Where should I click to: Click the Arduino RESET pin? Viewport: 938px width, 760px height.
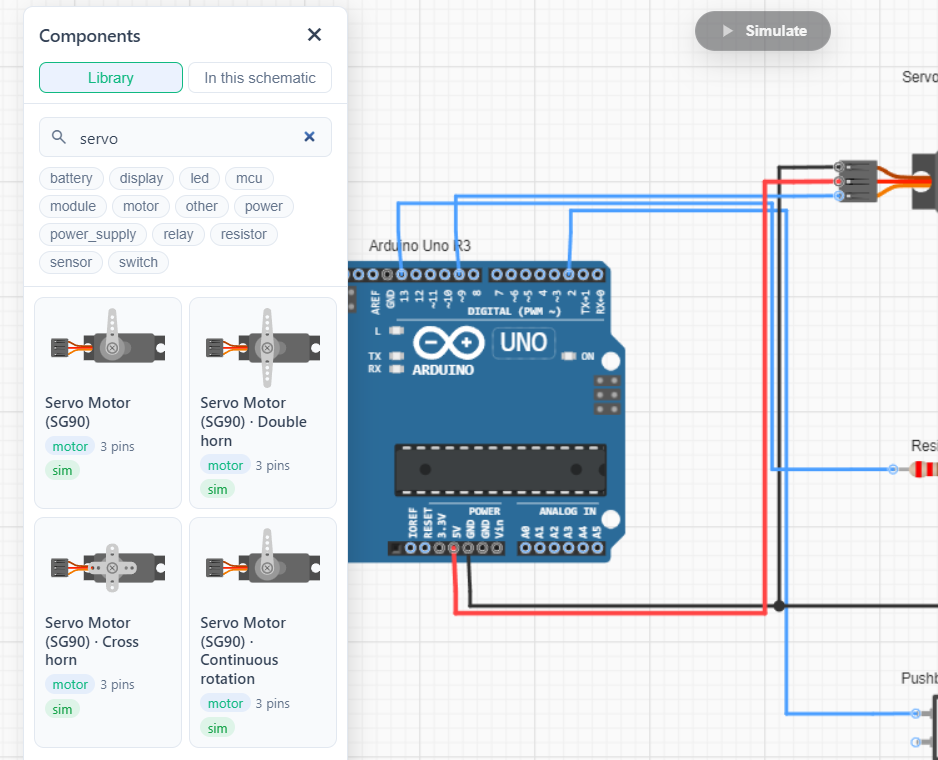[x=425, y=548]
